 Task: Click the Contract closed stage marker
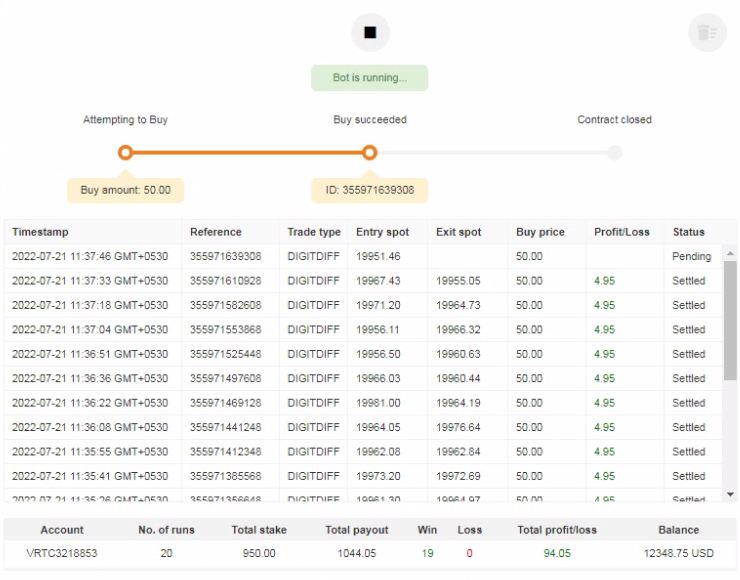(614, 152)
